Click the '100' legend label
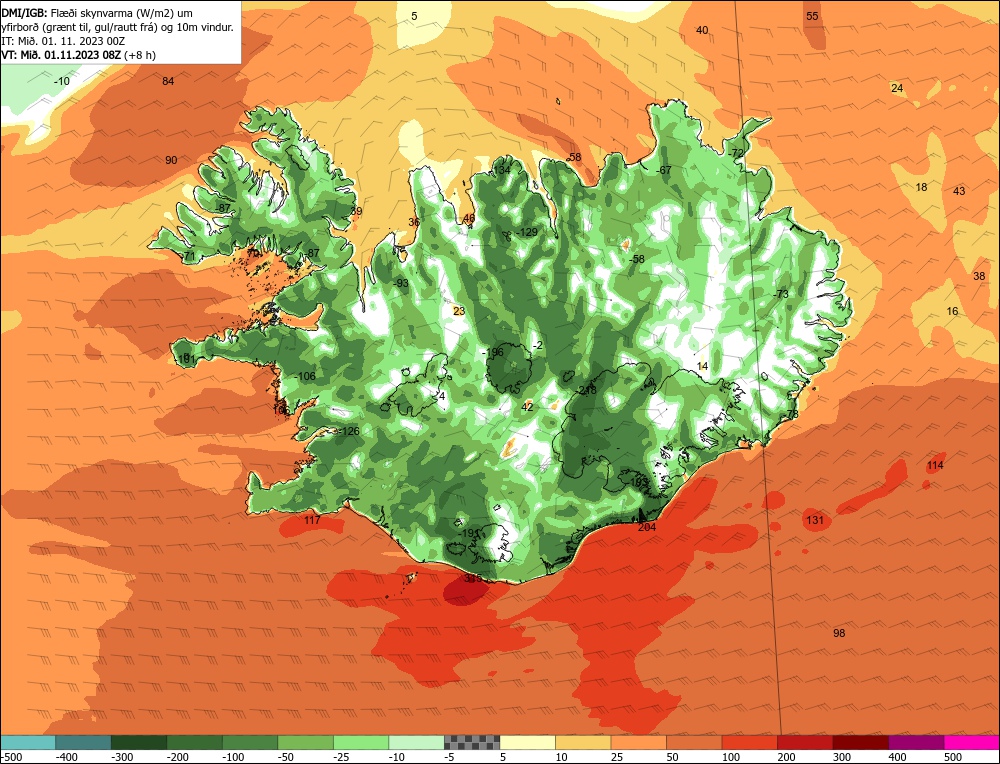The image size is (1000, 764). point(731,757)
